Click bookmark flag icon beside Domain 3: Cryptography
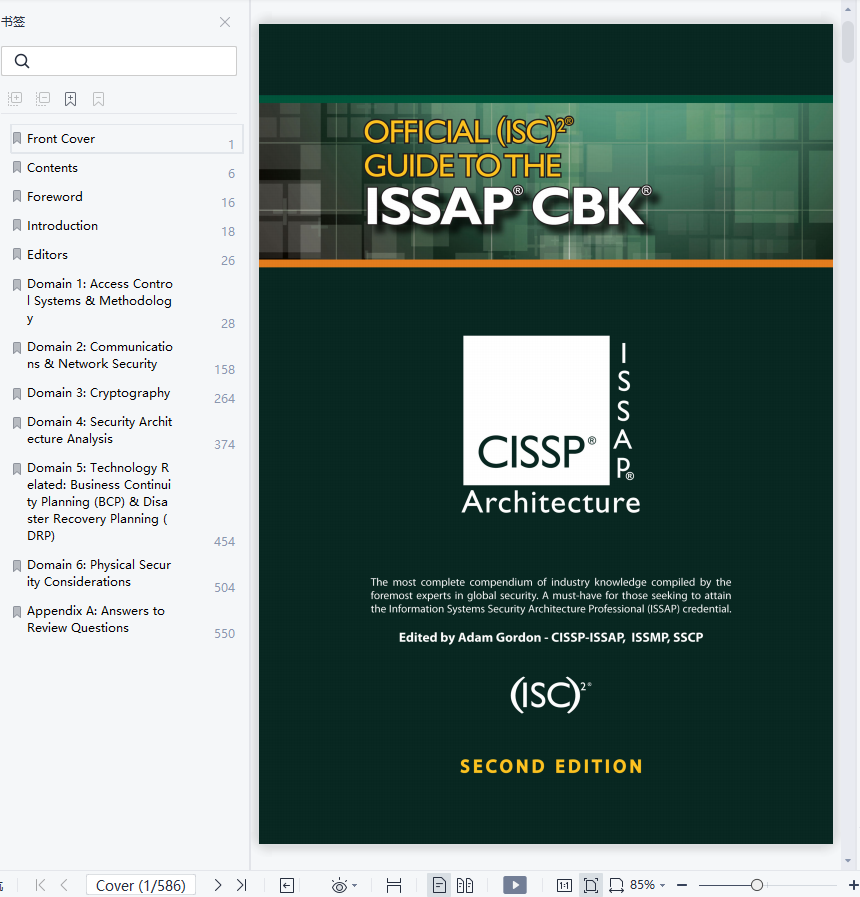The image size is (860, 897). tap(17, 394)
